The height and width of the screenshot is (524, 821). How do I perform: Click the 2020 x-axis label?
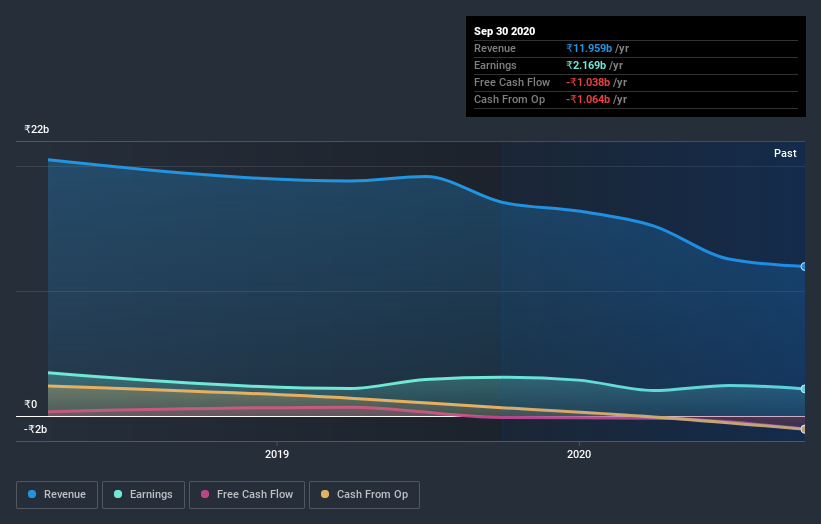pyautogui.click(x=579, y=454)
